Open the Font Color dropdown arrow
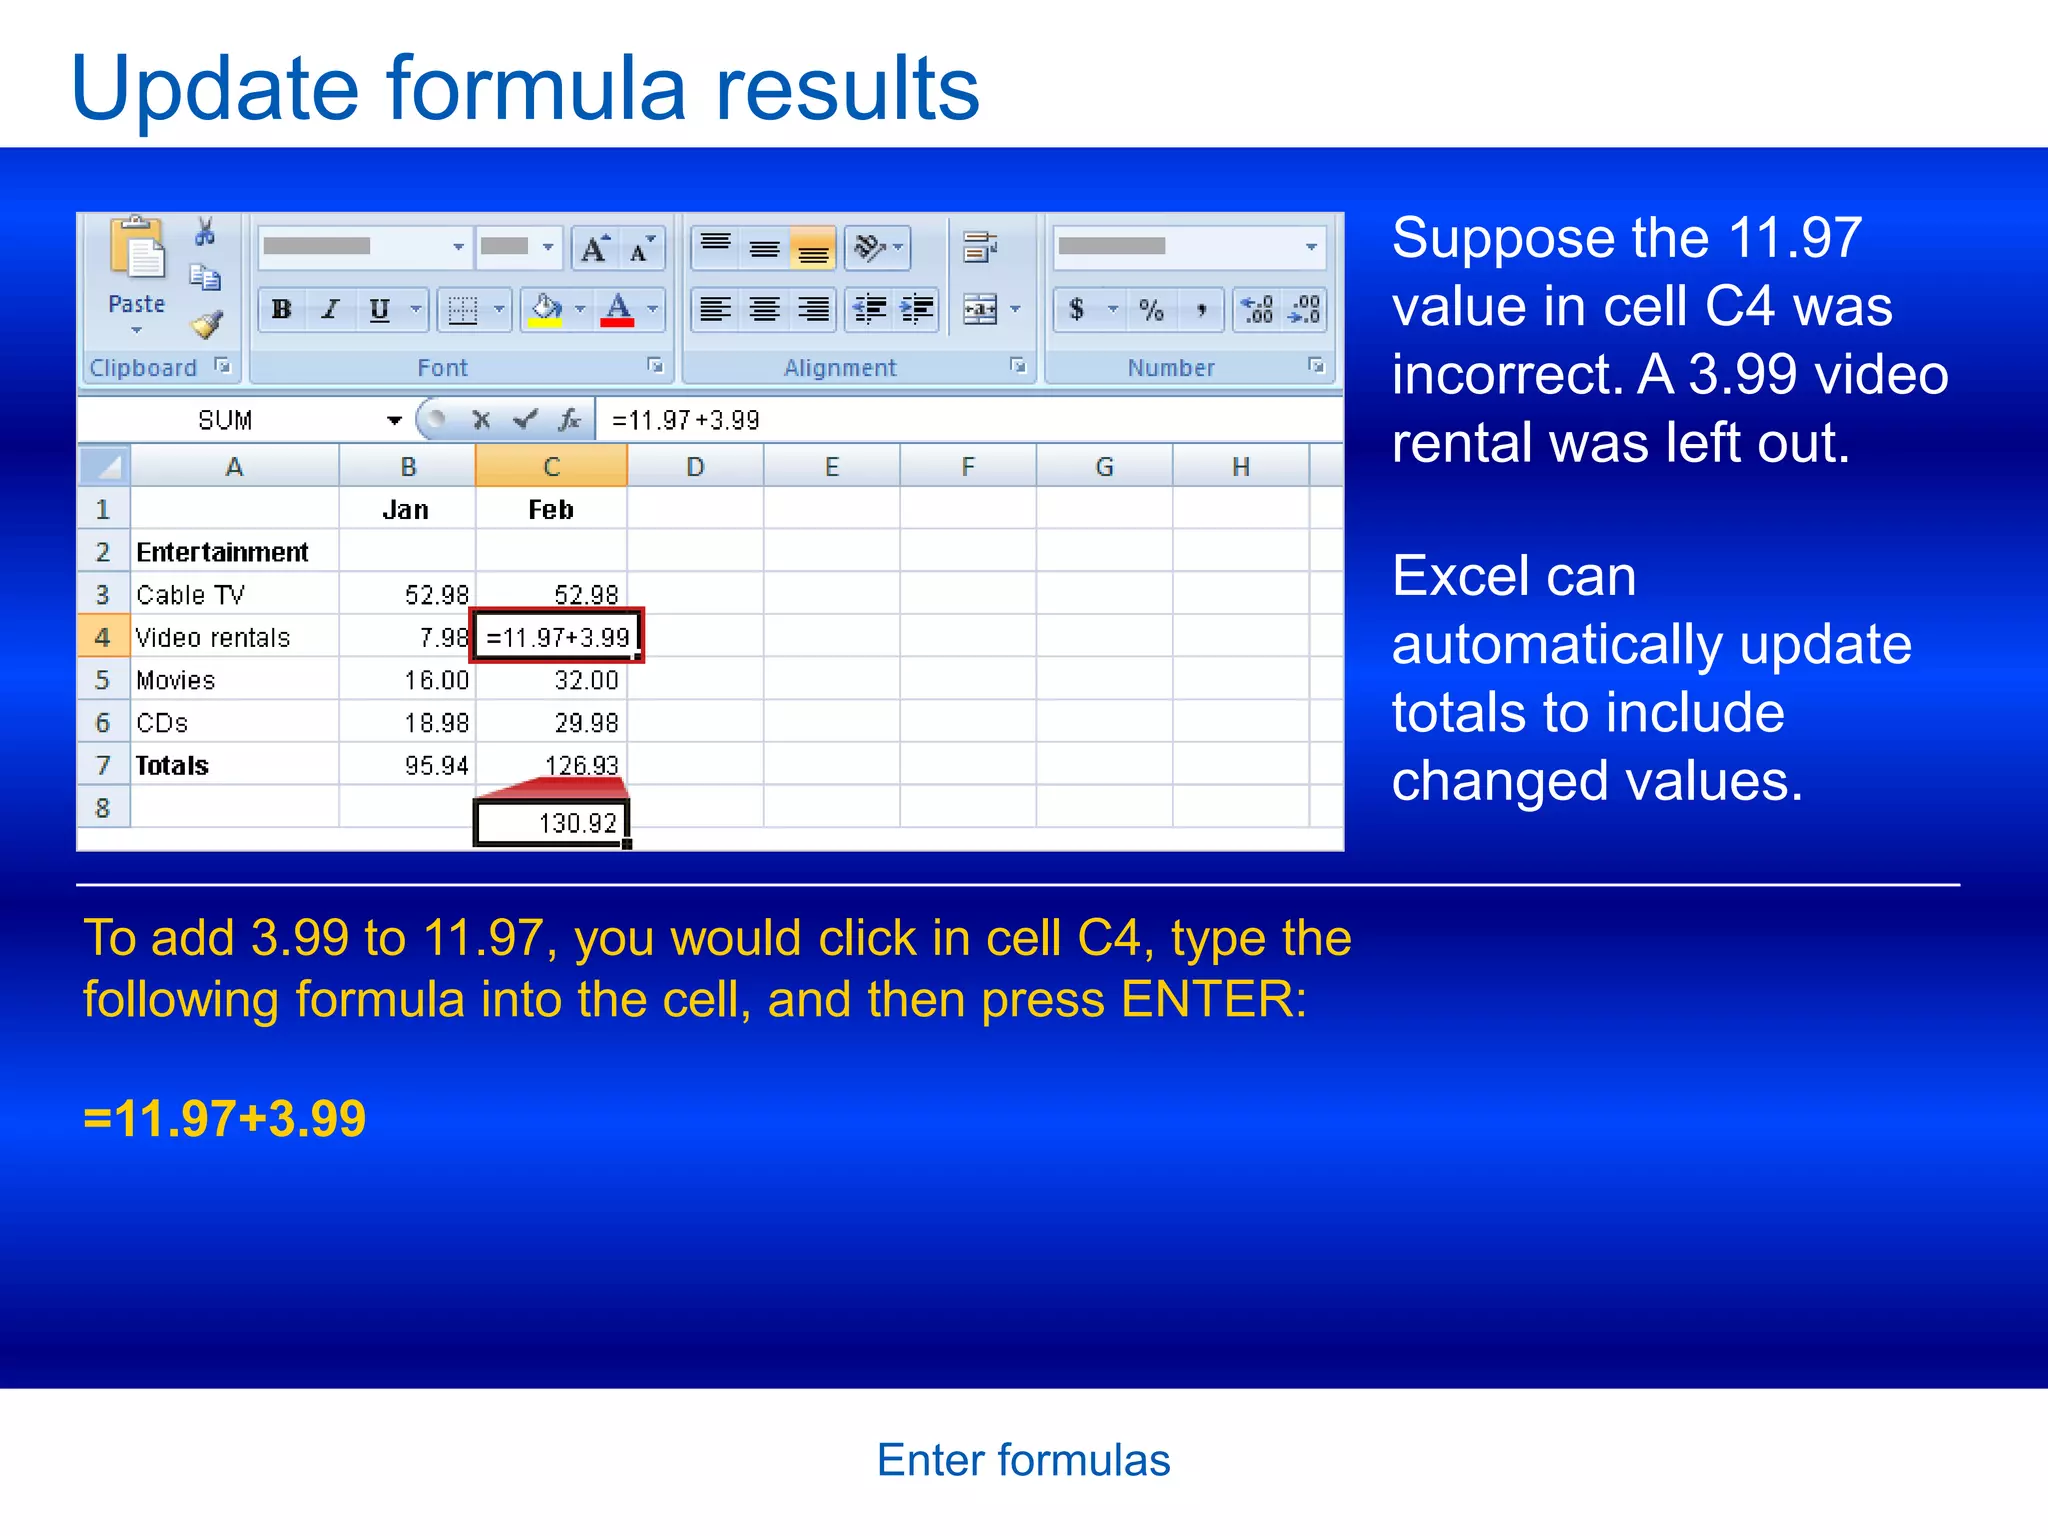This screenshot has width=2048, height=1536. [x=653, y=310]
